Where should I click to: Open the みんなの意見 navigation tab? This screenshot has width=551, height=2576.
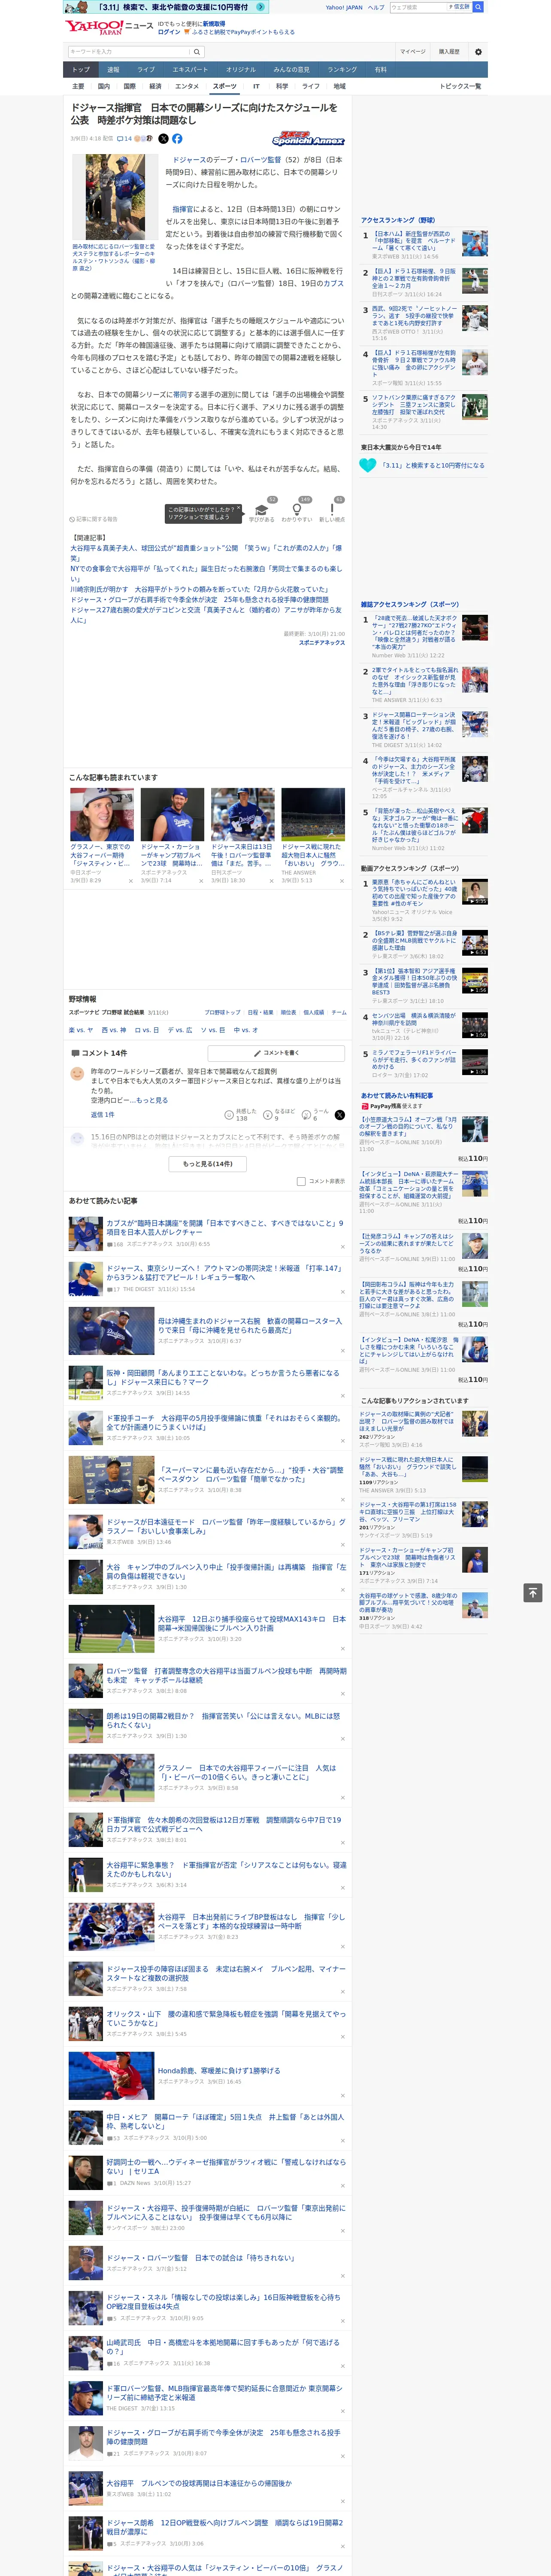pos(292,70)
